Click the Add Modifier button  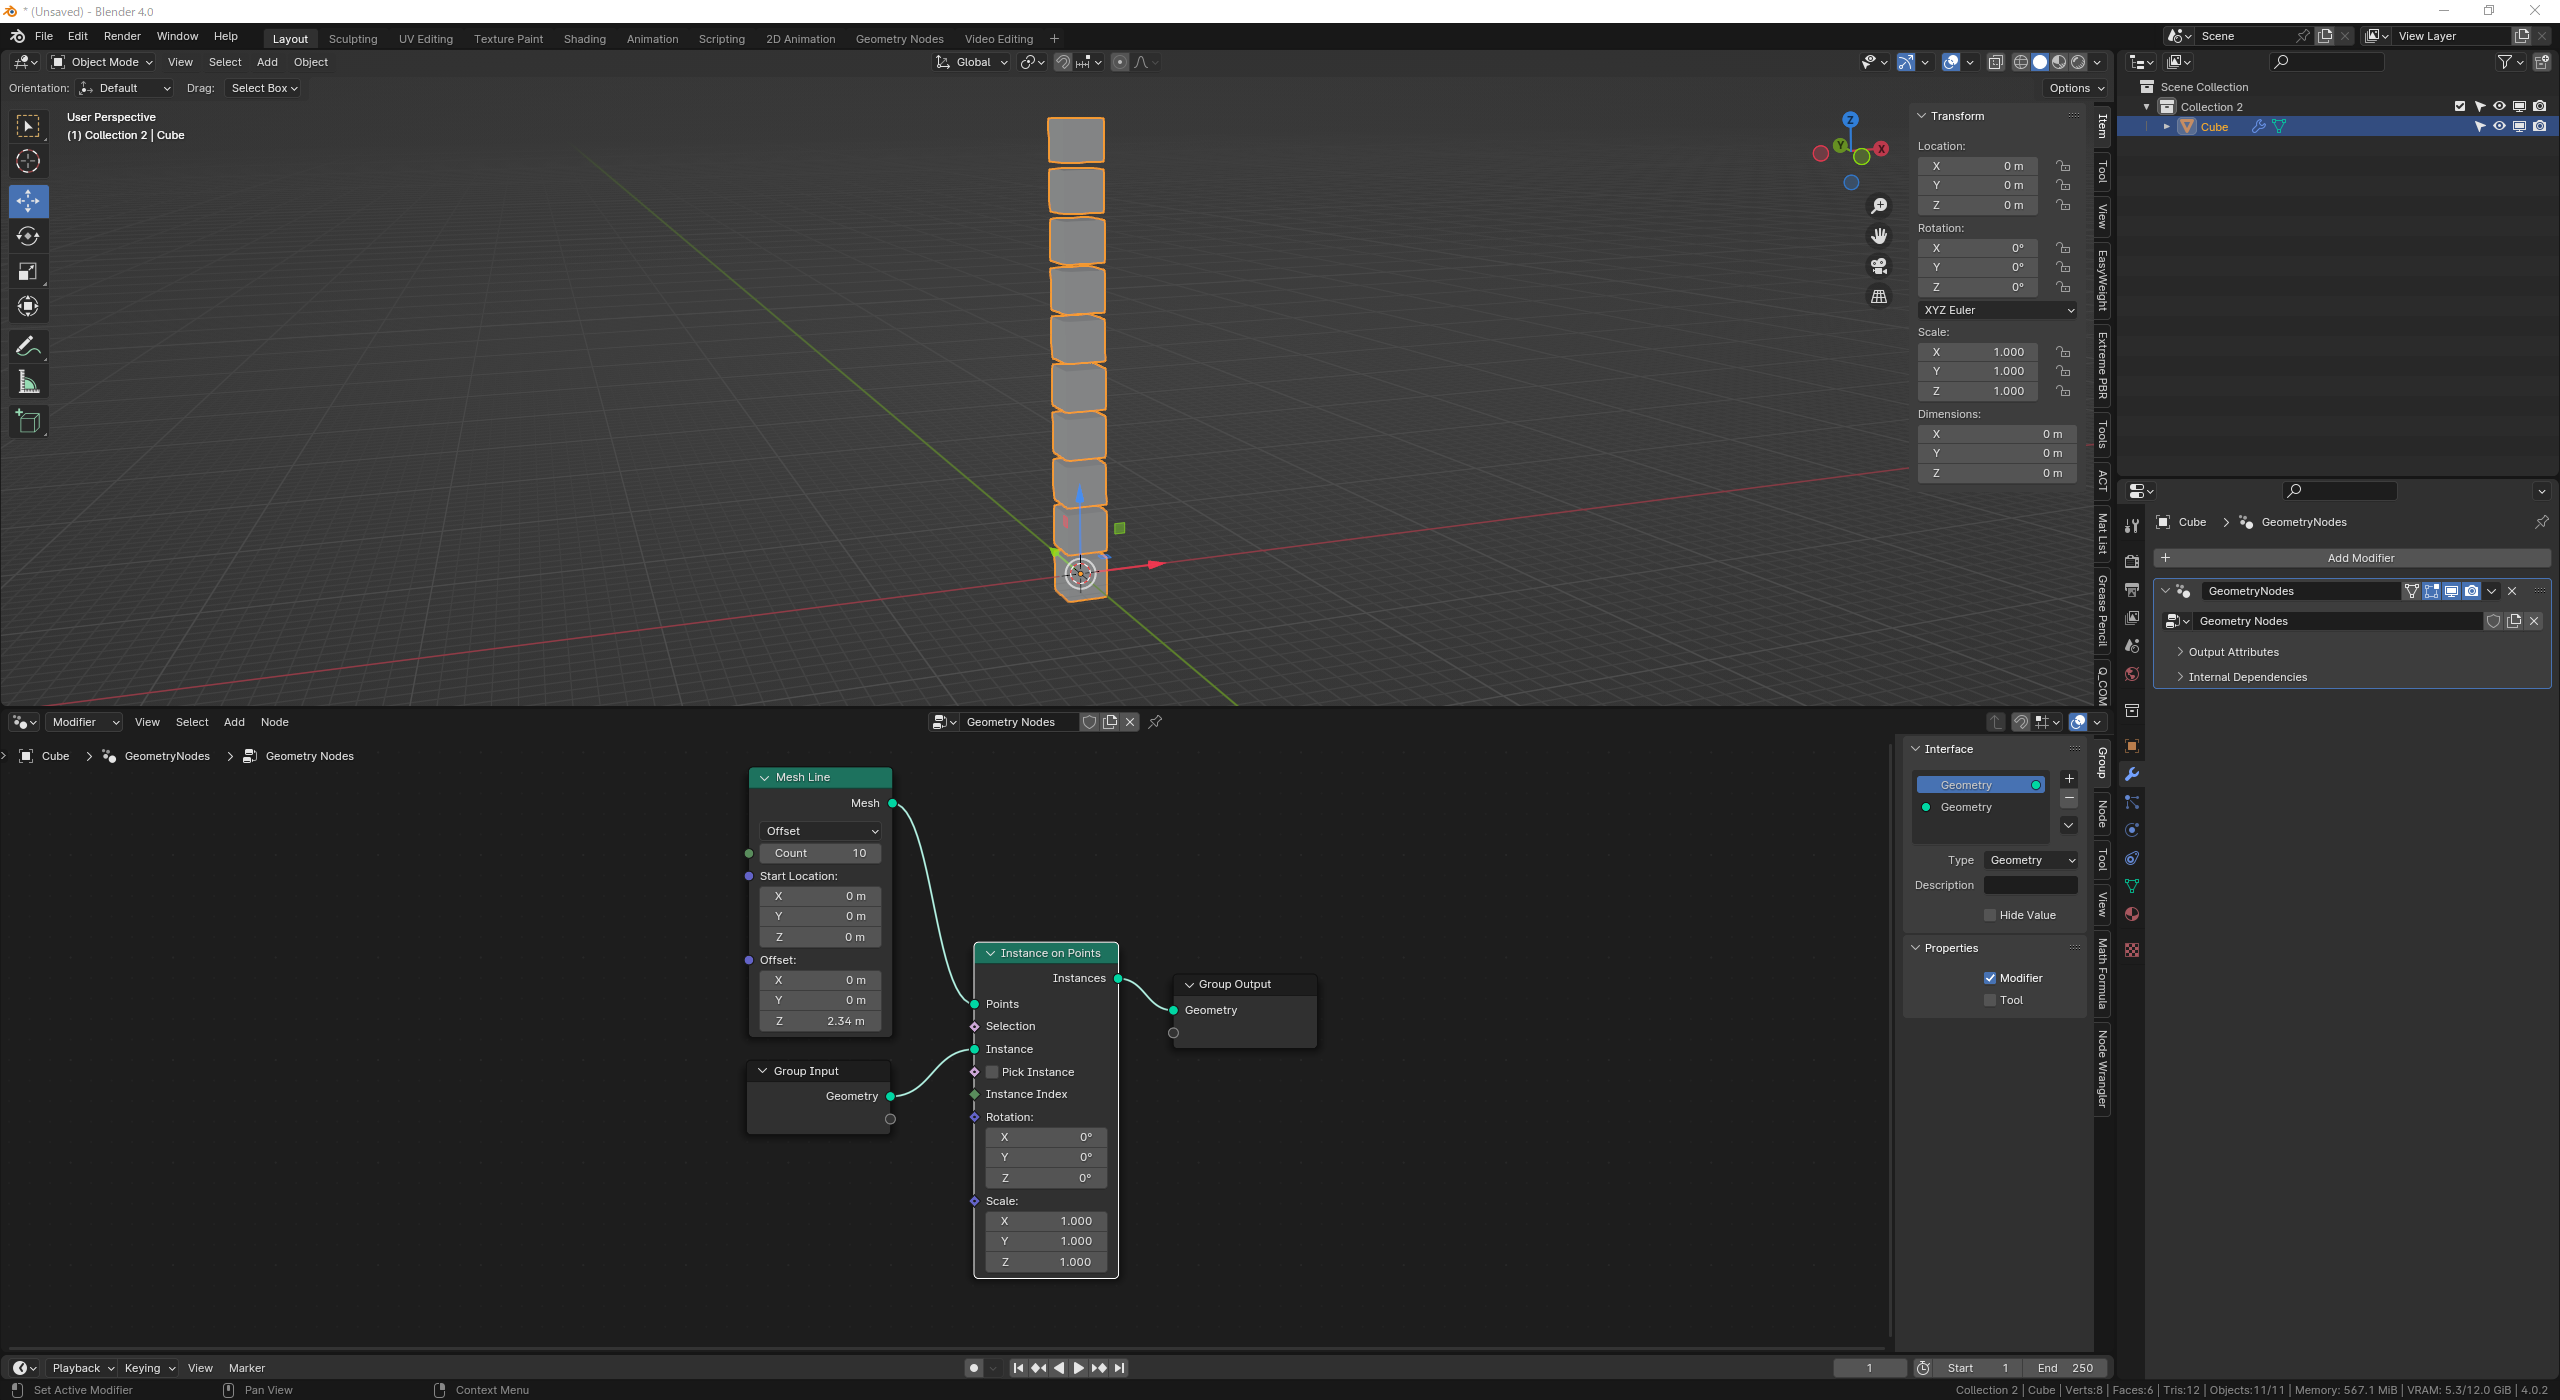2352,558
